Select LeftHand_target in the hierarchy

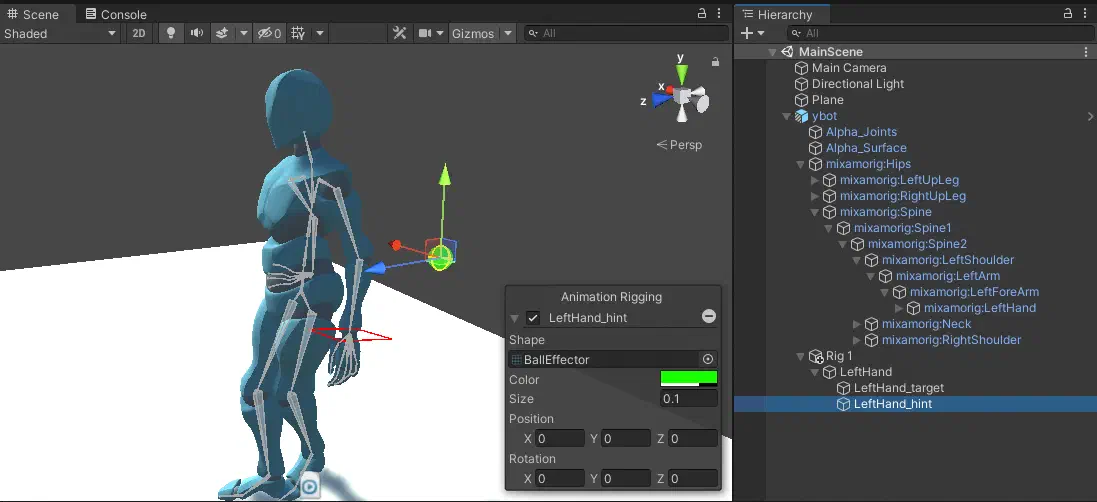point(898,388)
